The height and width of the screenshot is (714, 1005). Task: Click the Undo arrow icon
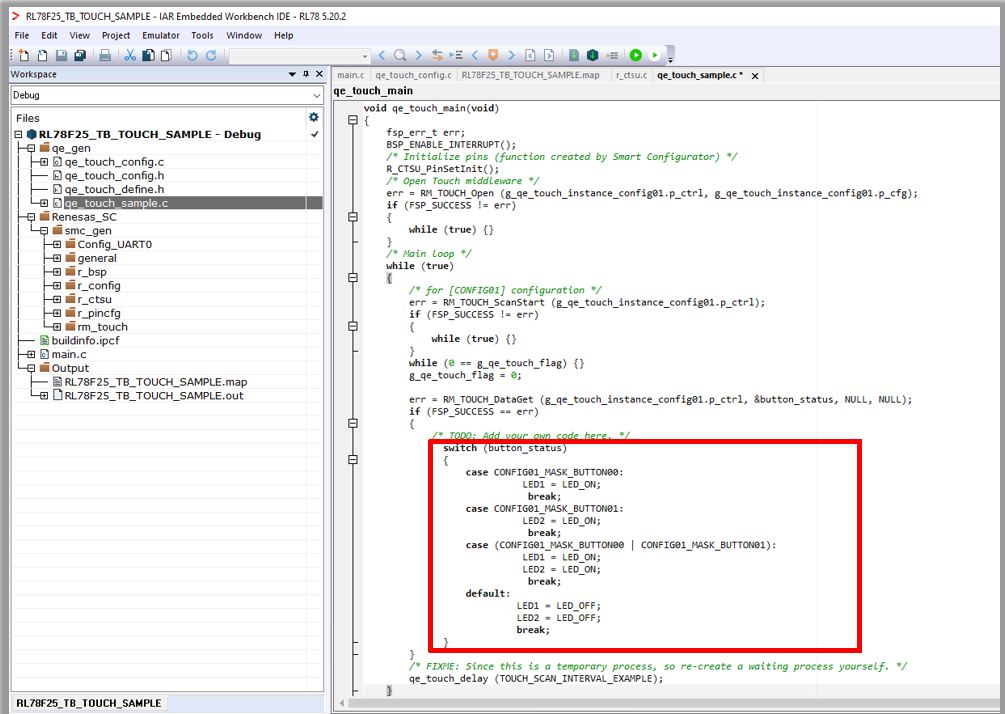tap(192, 56)
